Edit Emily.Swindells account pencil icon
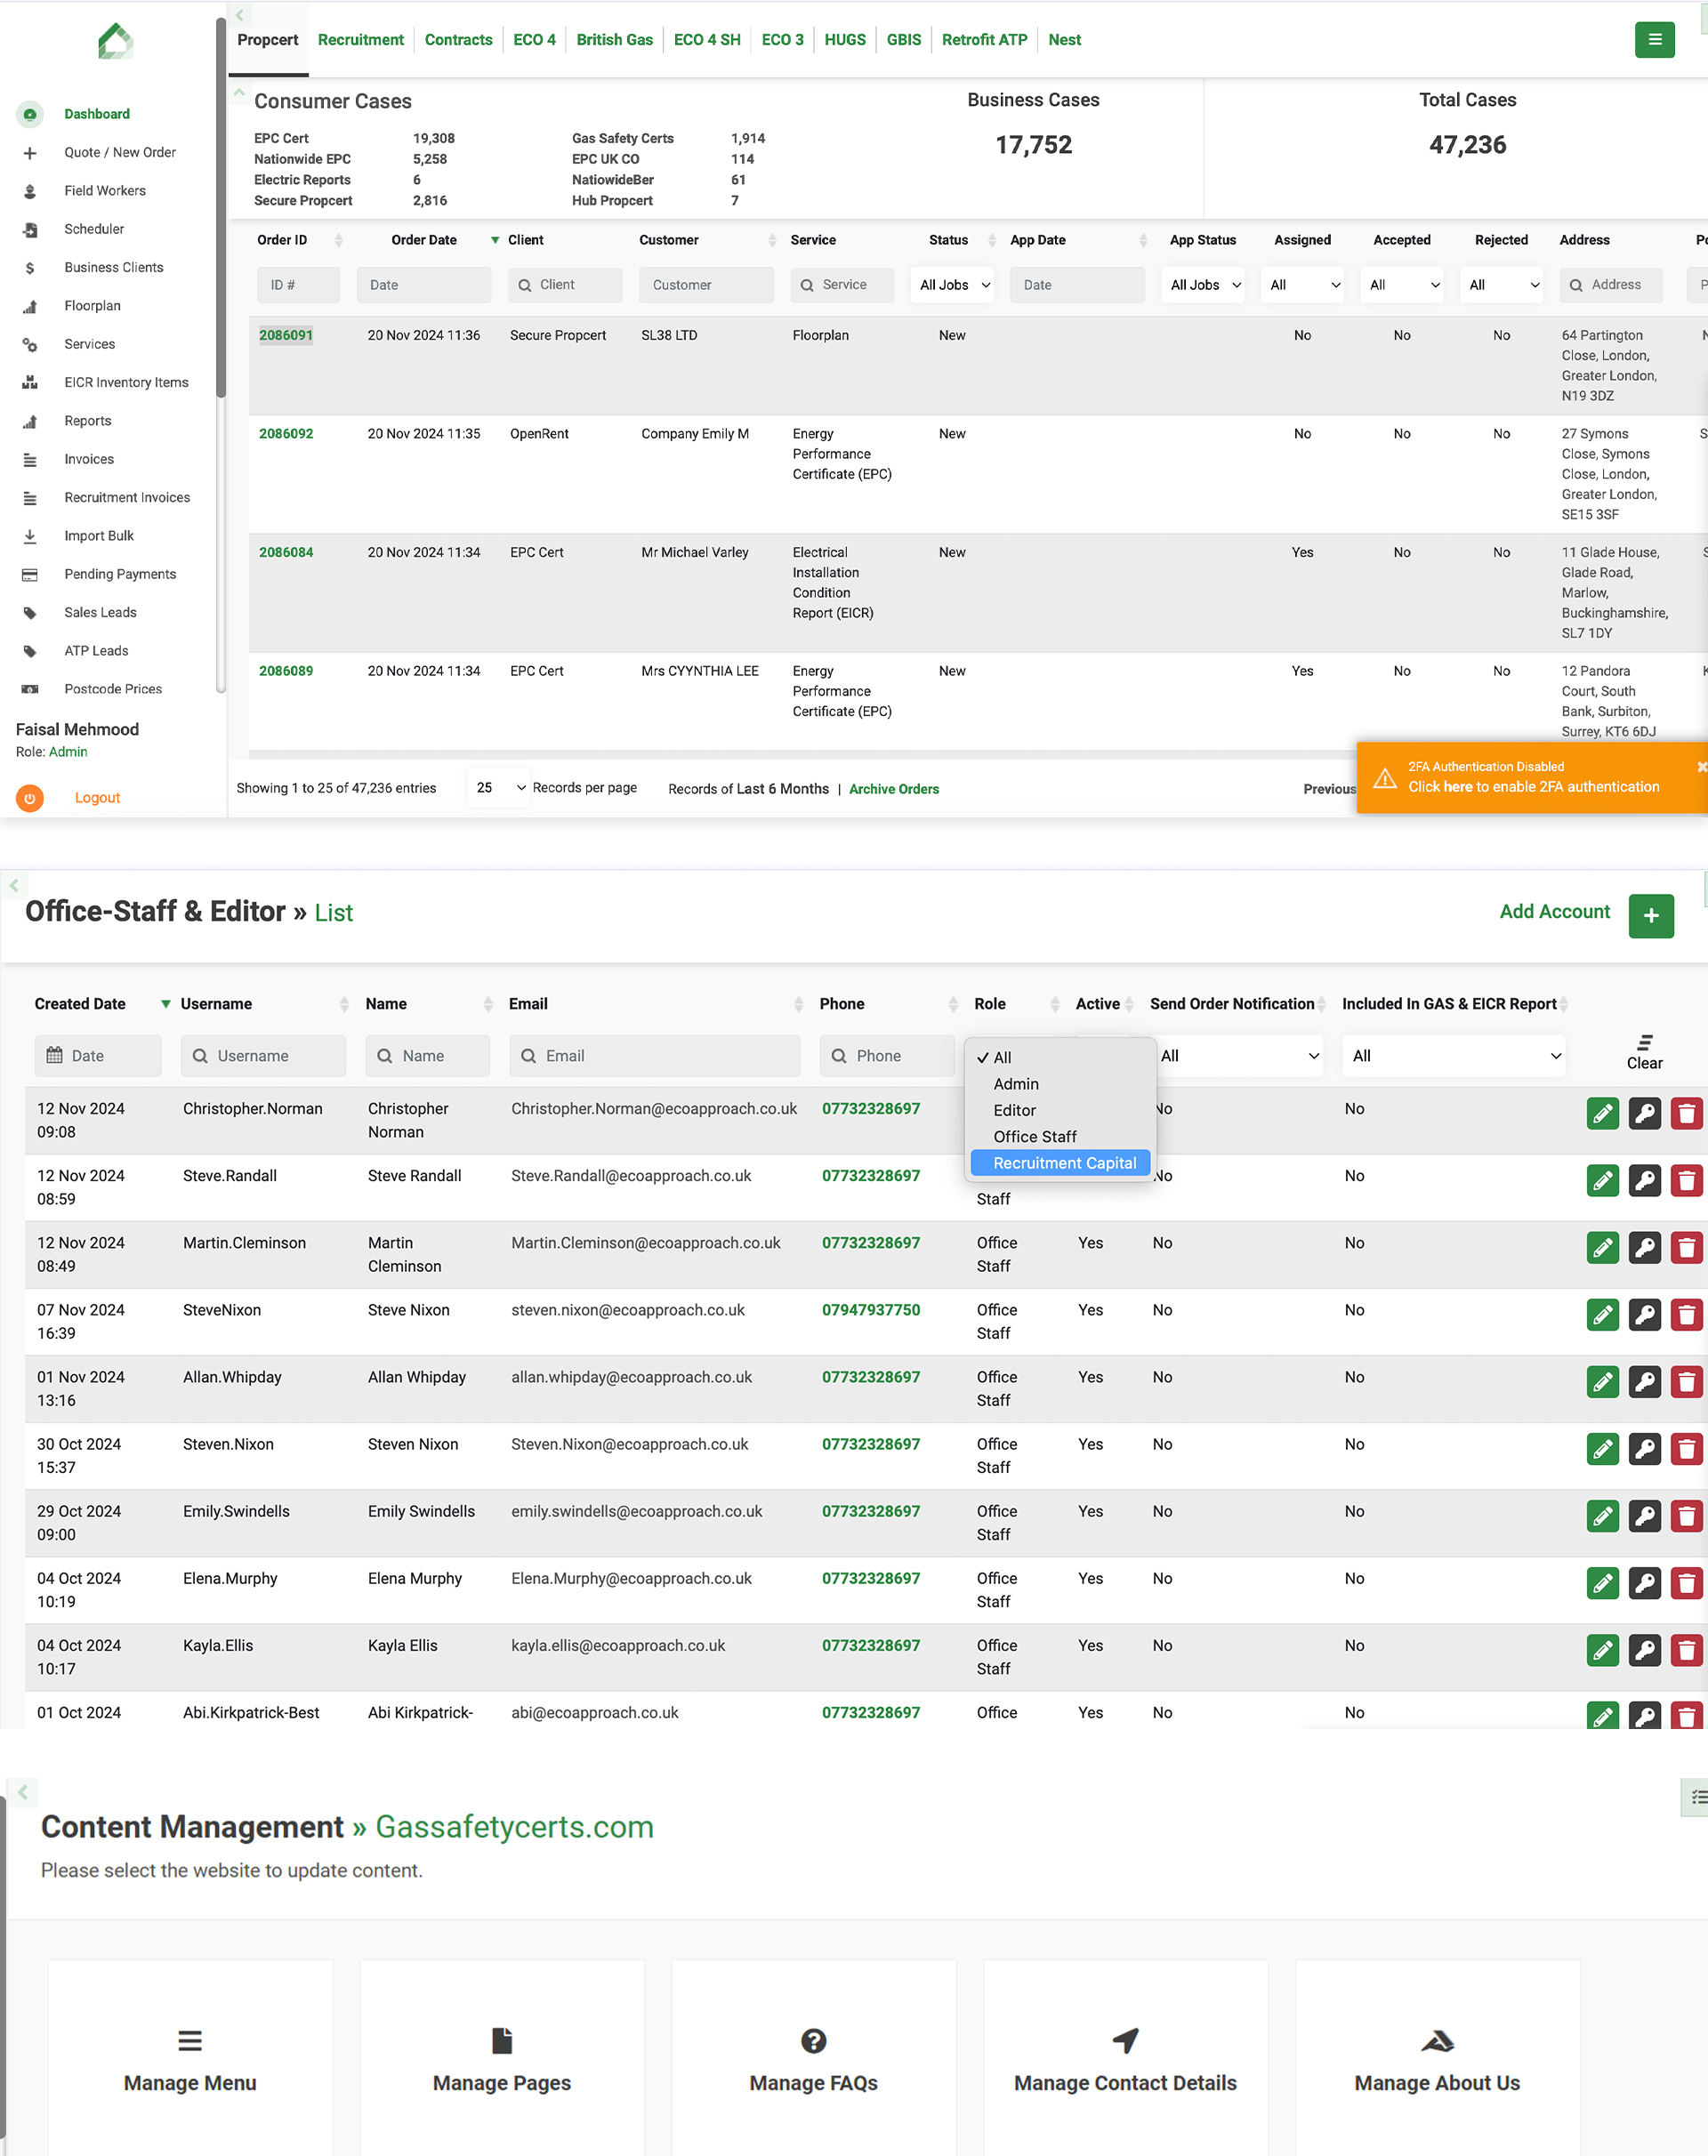The width and height of the screenshot is (1708, 2156). 1602,1515
